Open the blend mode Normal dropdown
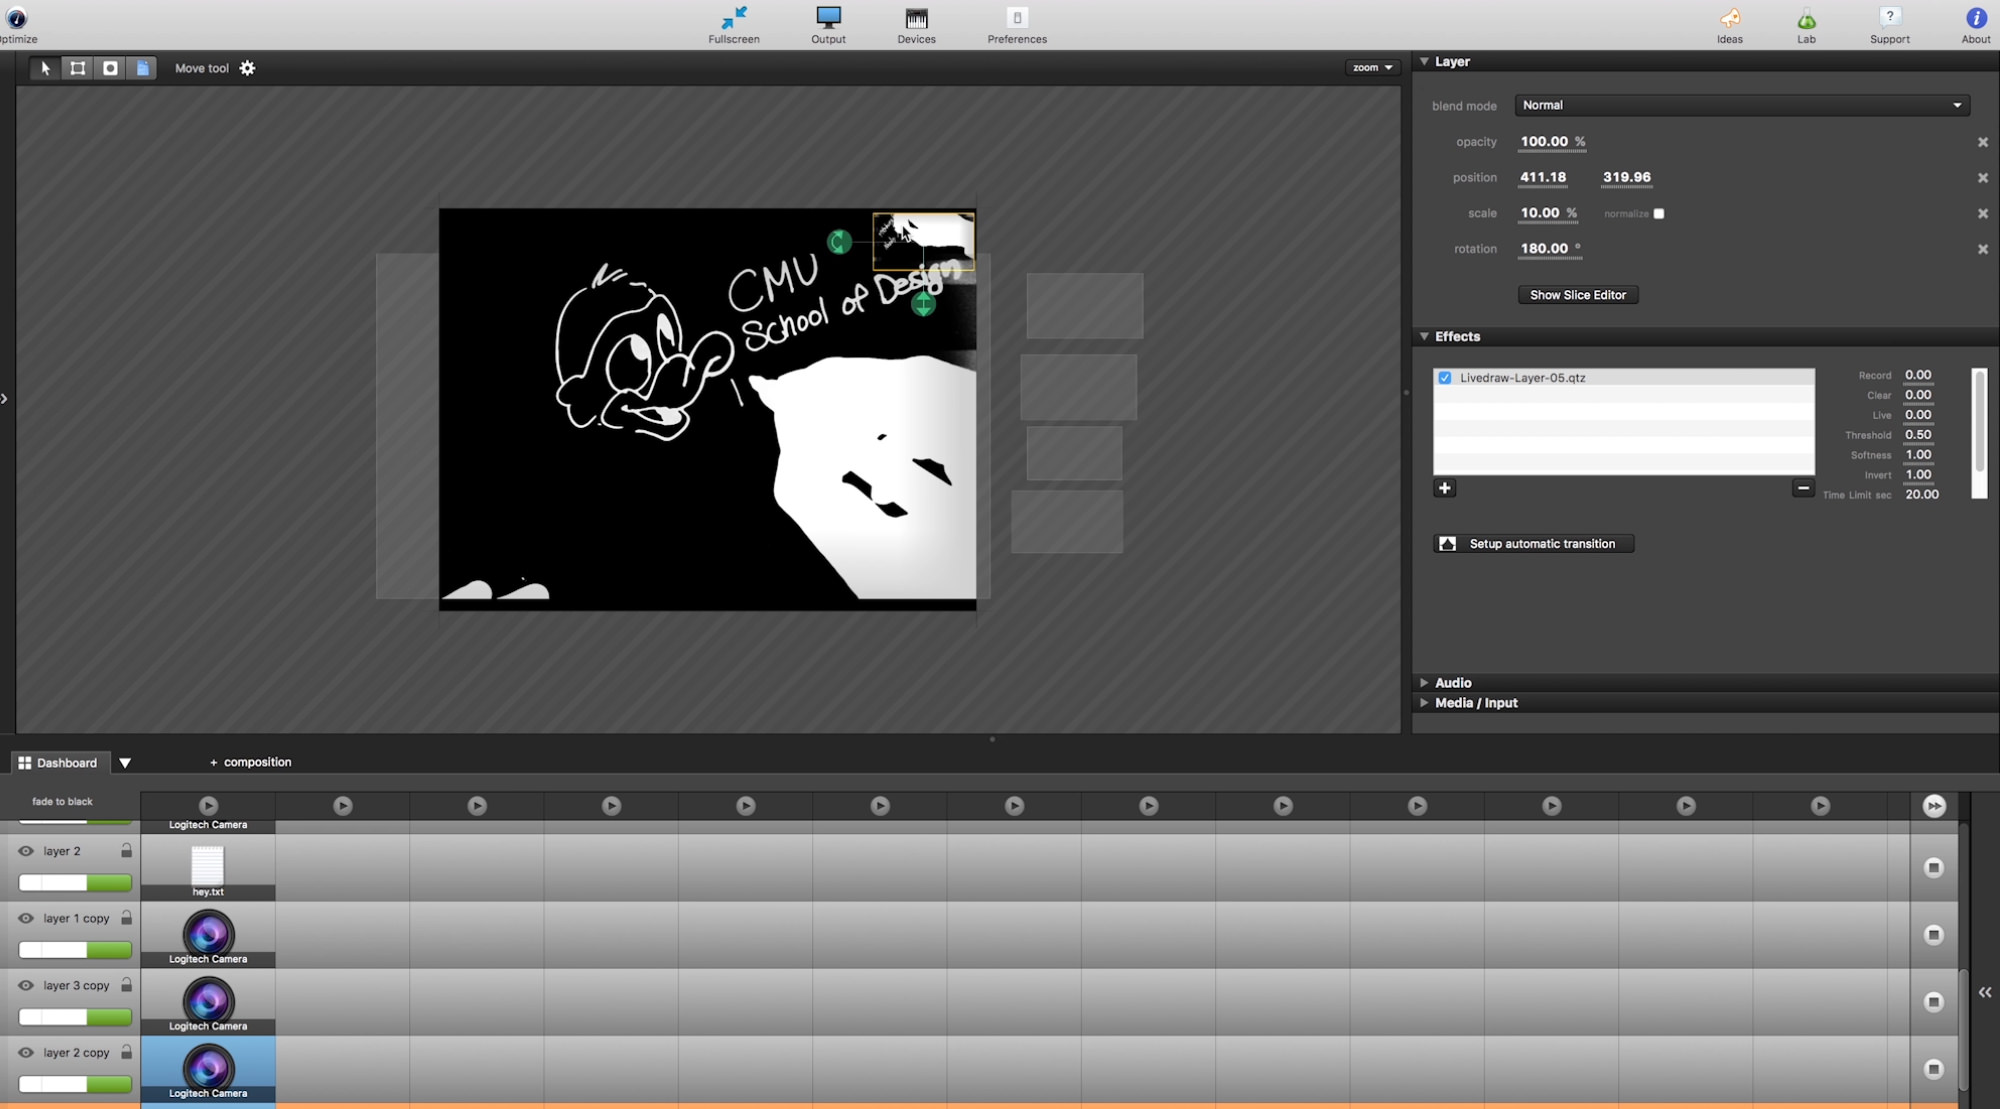 [1742, 105]
